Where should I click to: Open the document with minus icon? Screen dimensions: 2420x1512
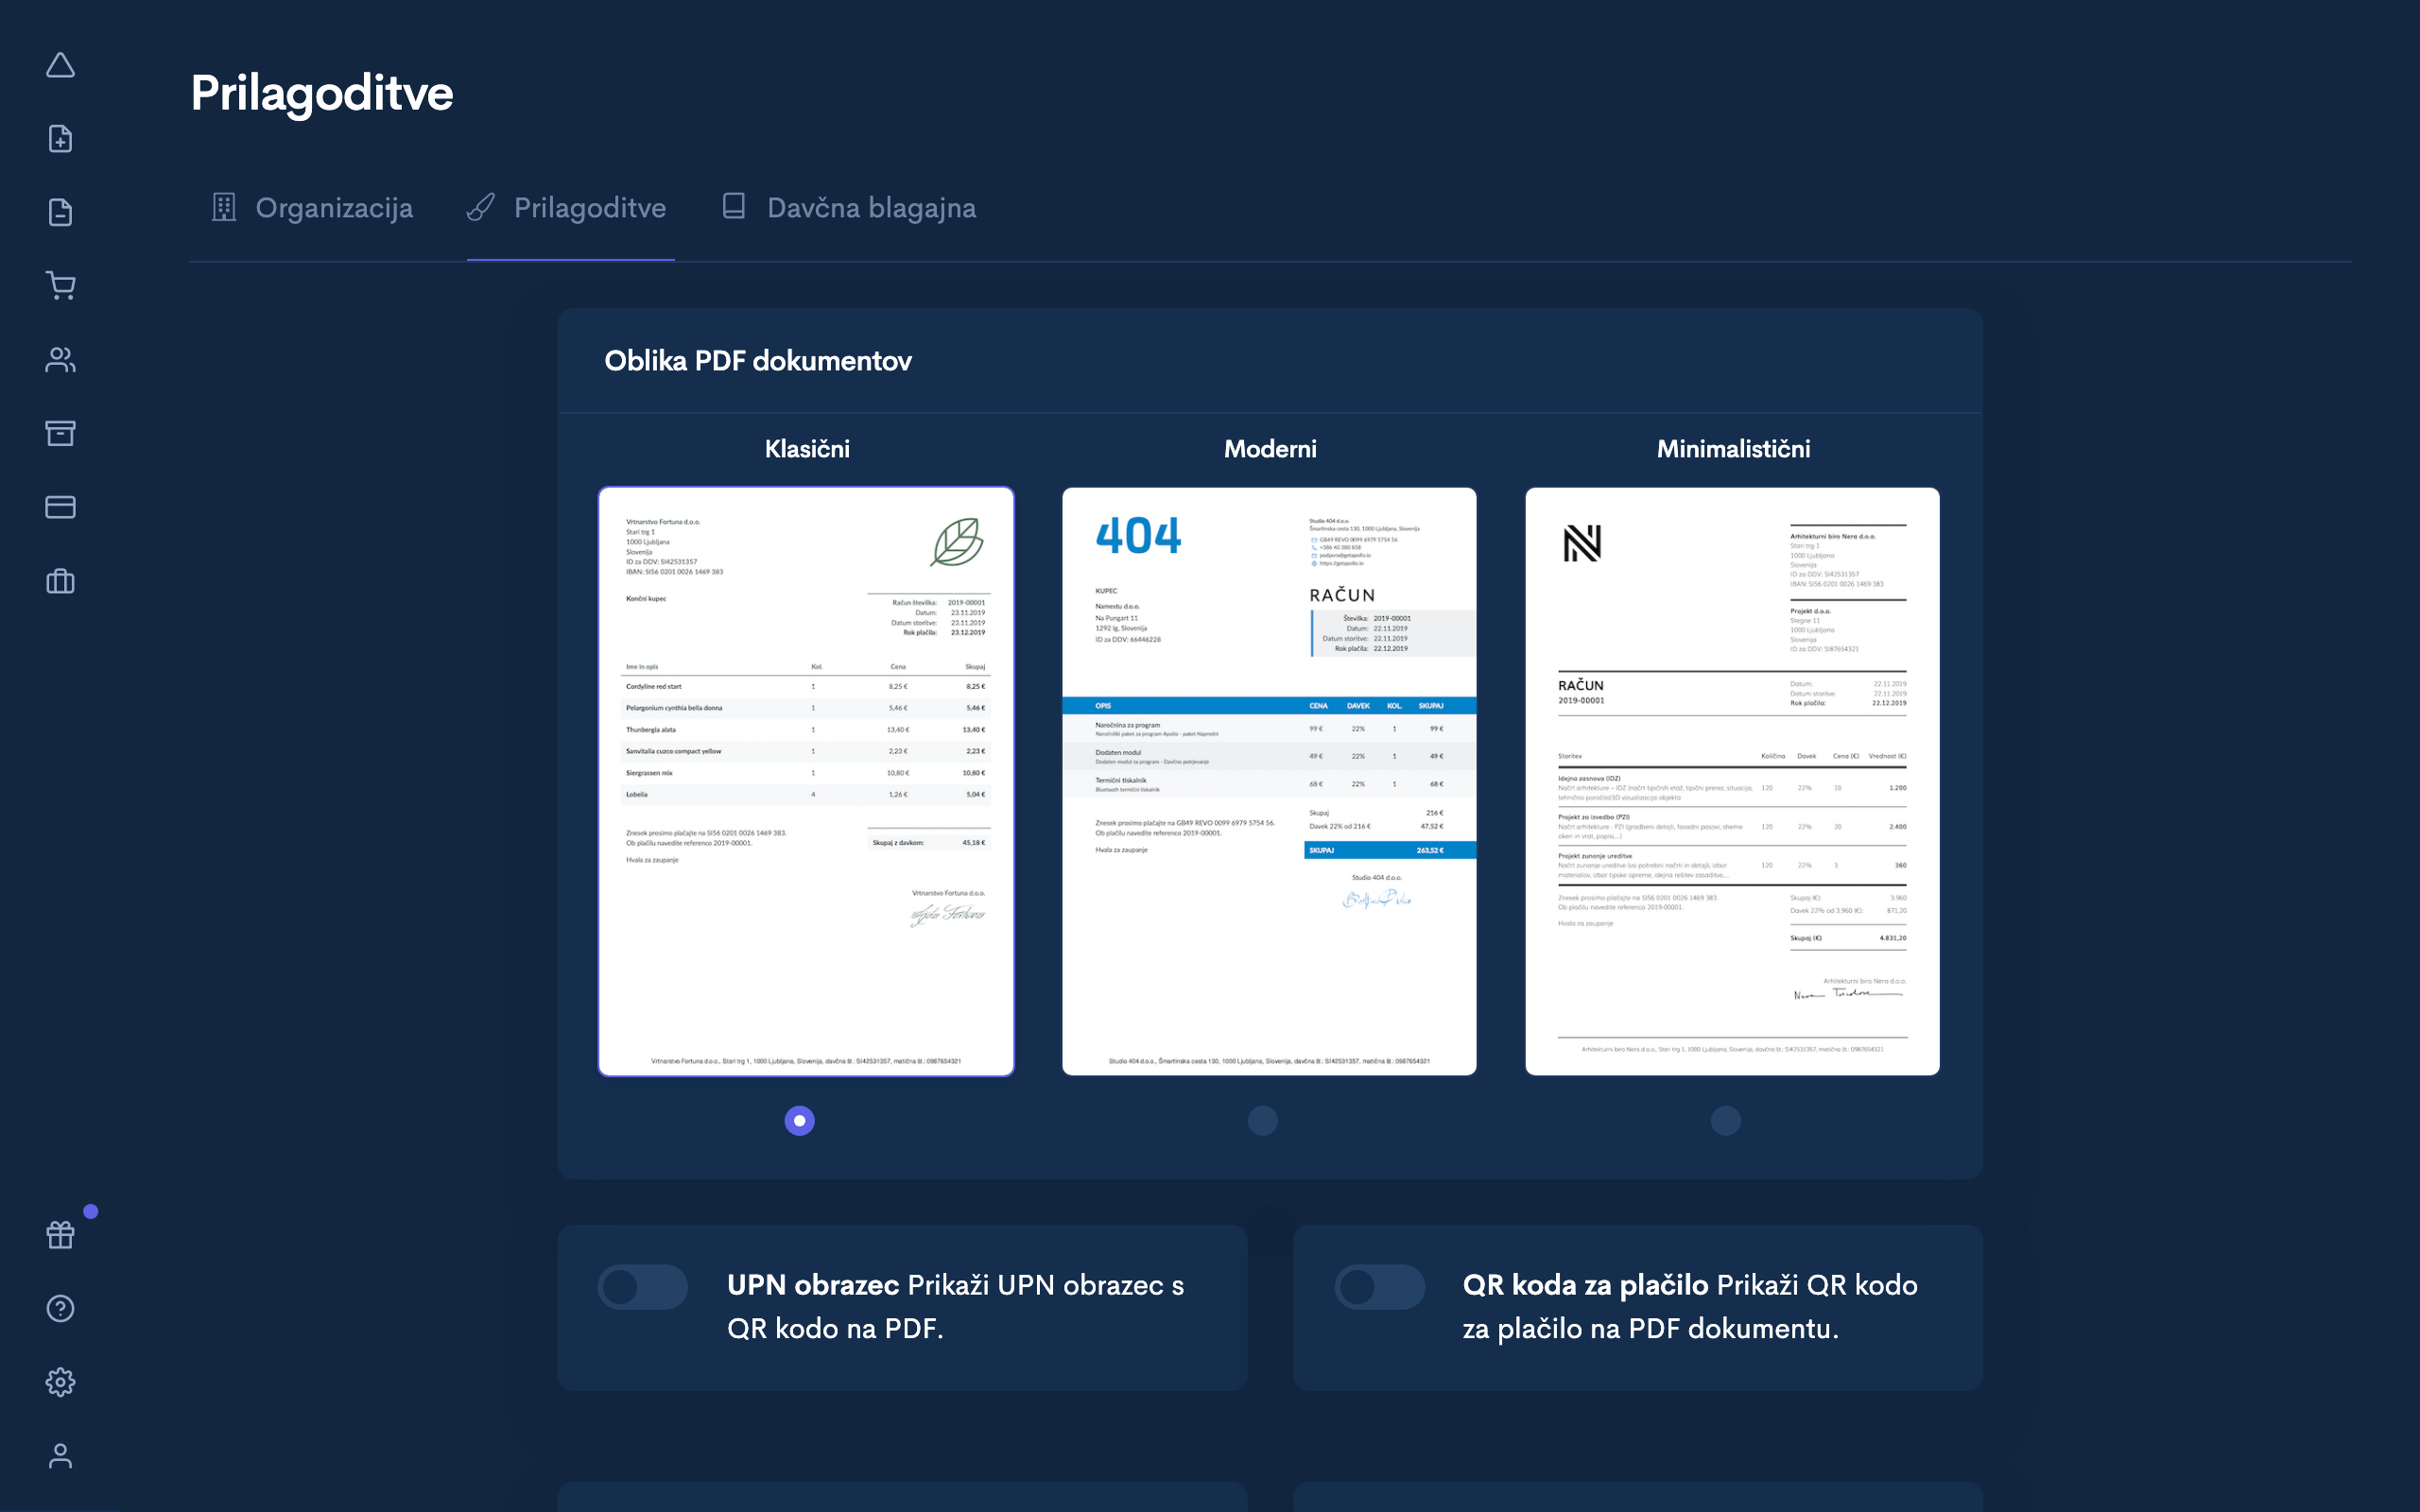point(60,212)
